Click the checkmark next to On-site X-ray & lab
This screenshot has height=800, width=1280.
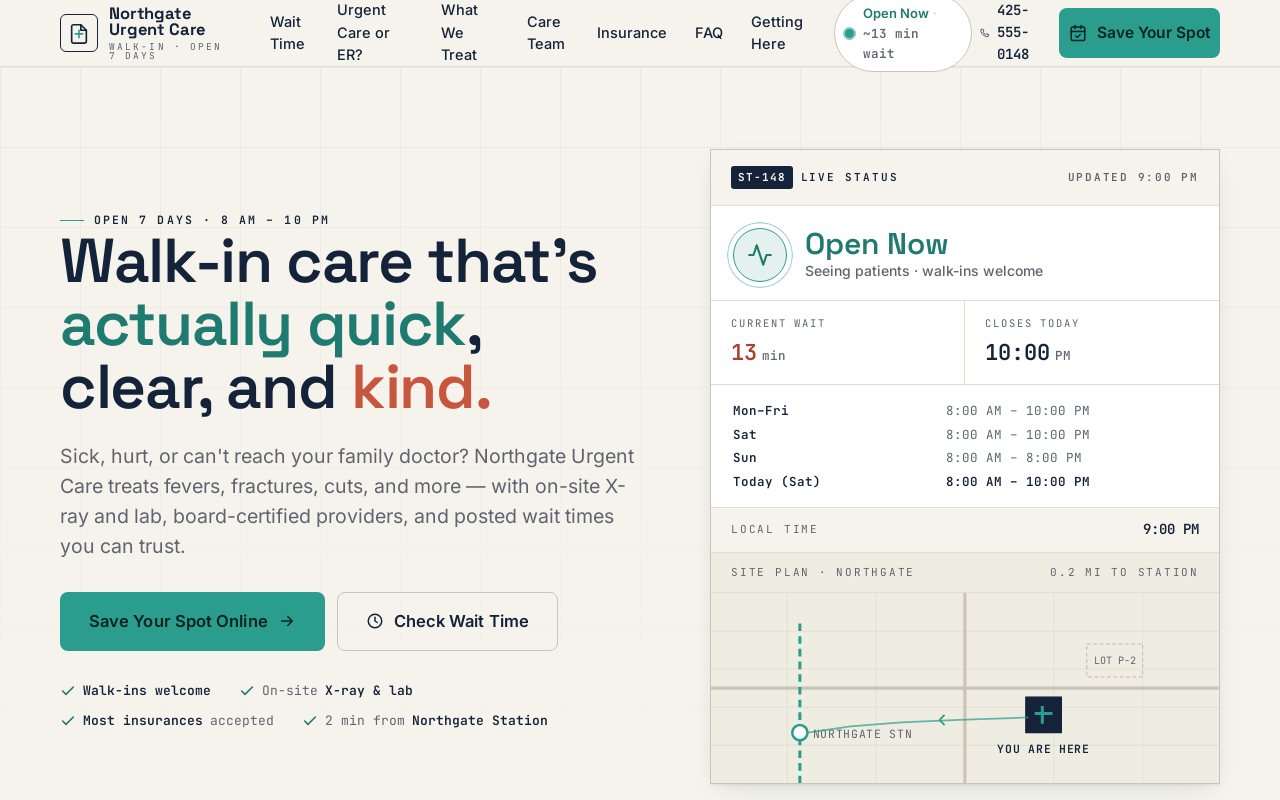[247, 690]
